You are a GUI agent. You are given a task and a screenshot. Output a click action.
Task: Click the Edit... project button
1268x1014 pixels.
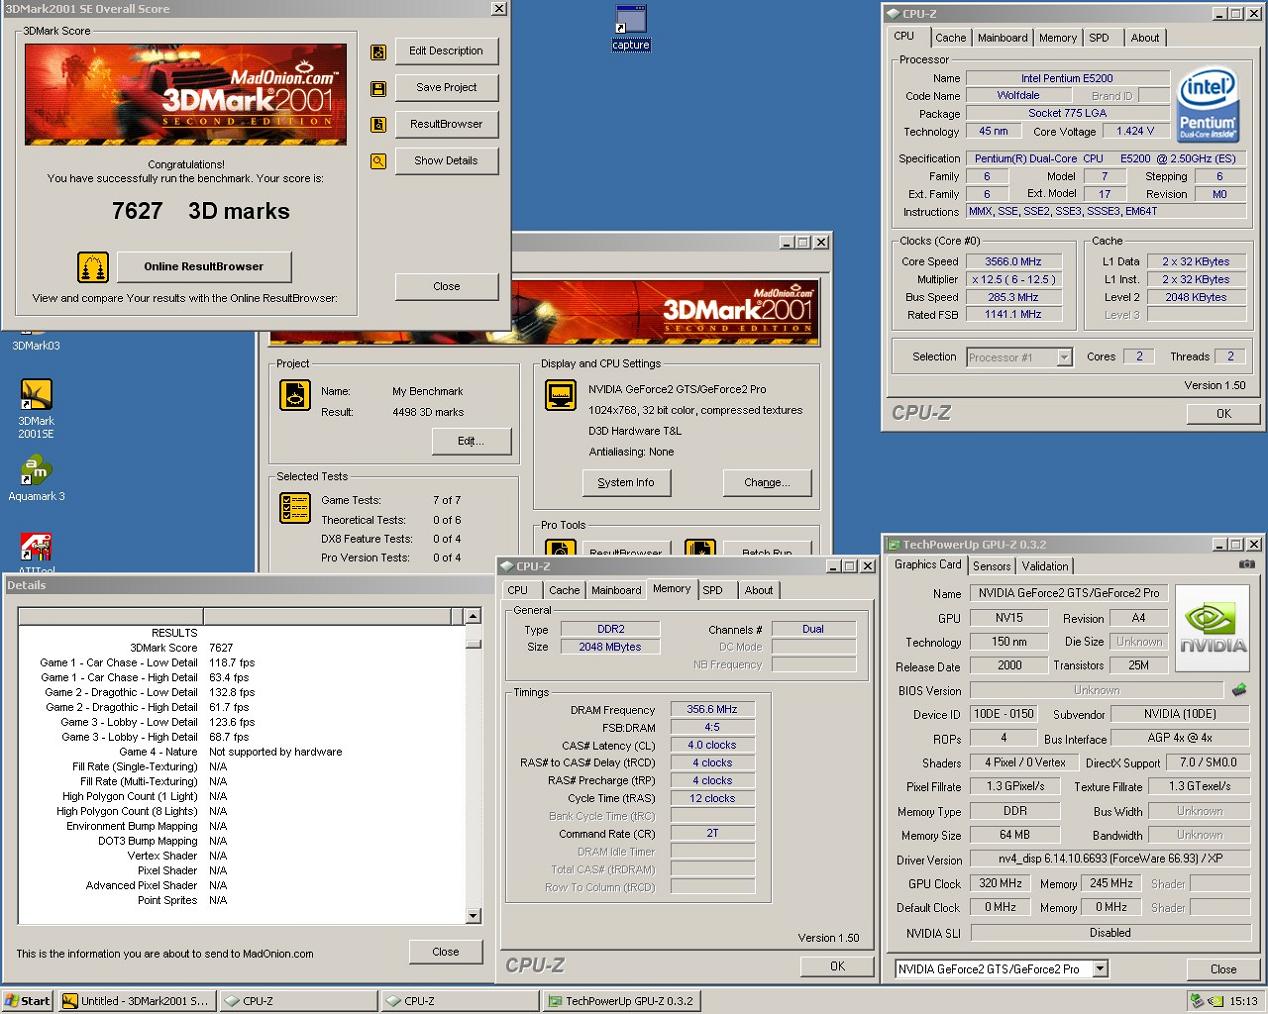click(471, 441)
